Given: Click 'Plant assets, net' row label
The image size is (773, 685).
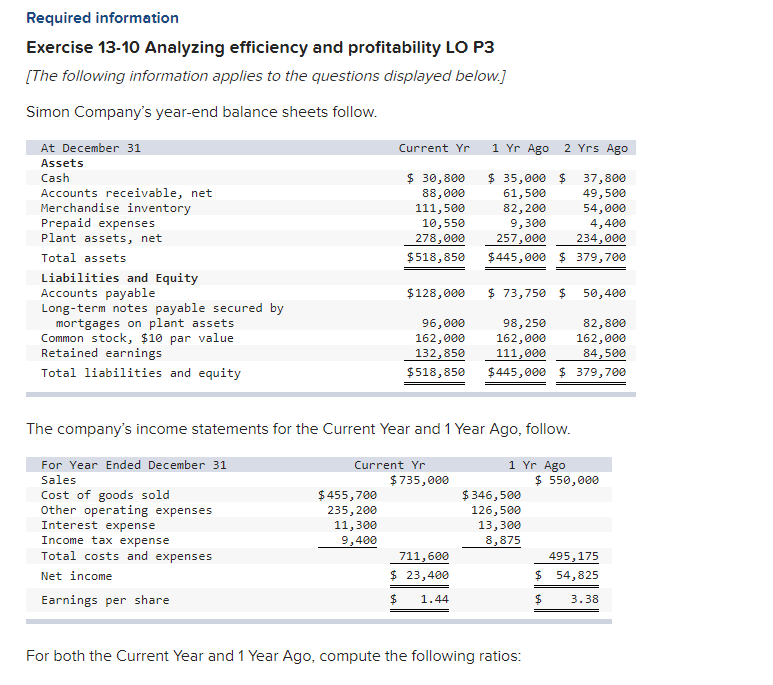Looking at the screenshot, I should coord(102,238).
